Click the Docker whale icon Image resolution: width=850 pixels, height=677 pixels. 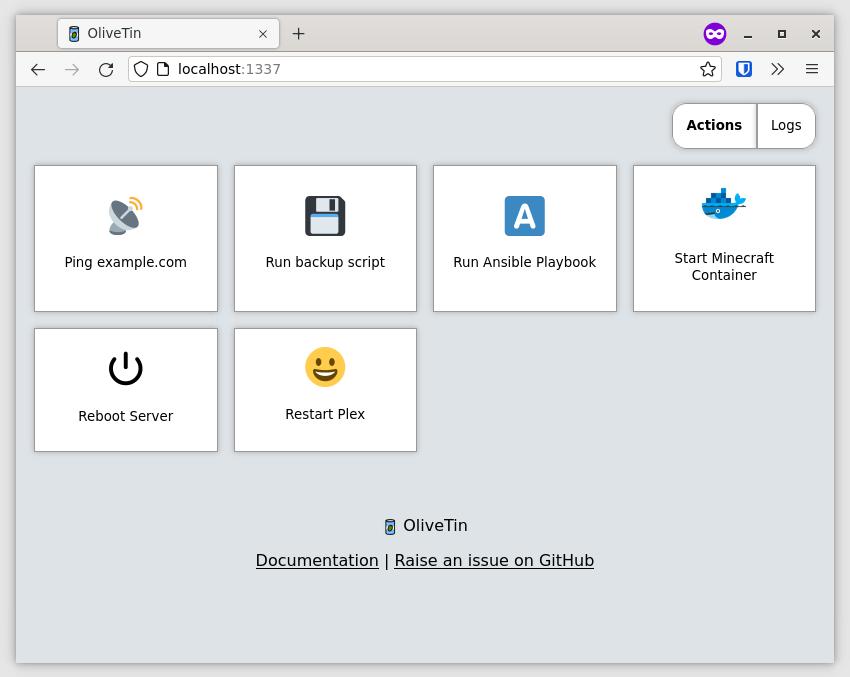tap(724, 204)
